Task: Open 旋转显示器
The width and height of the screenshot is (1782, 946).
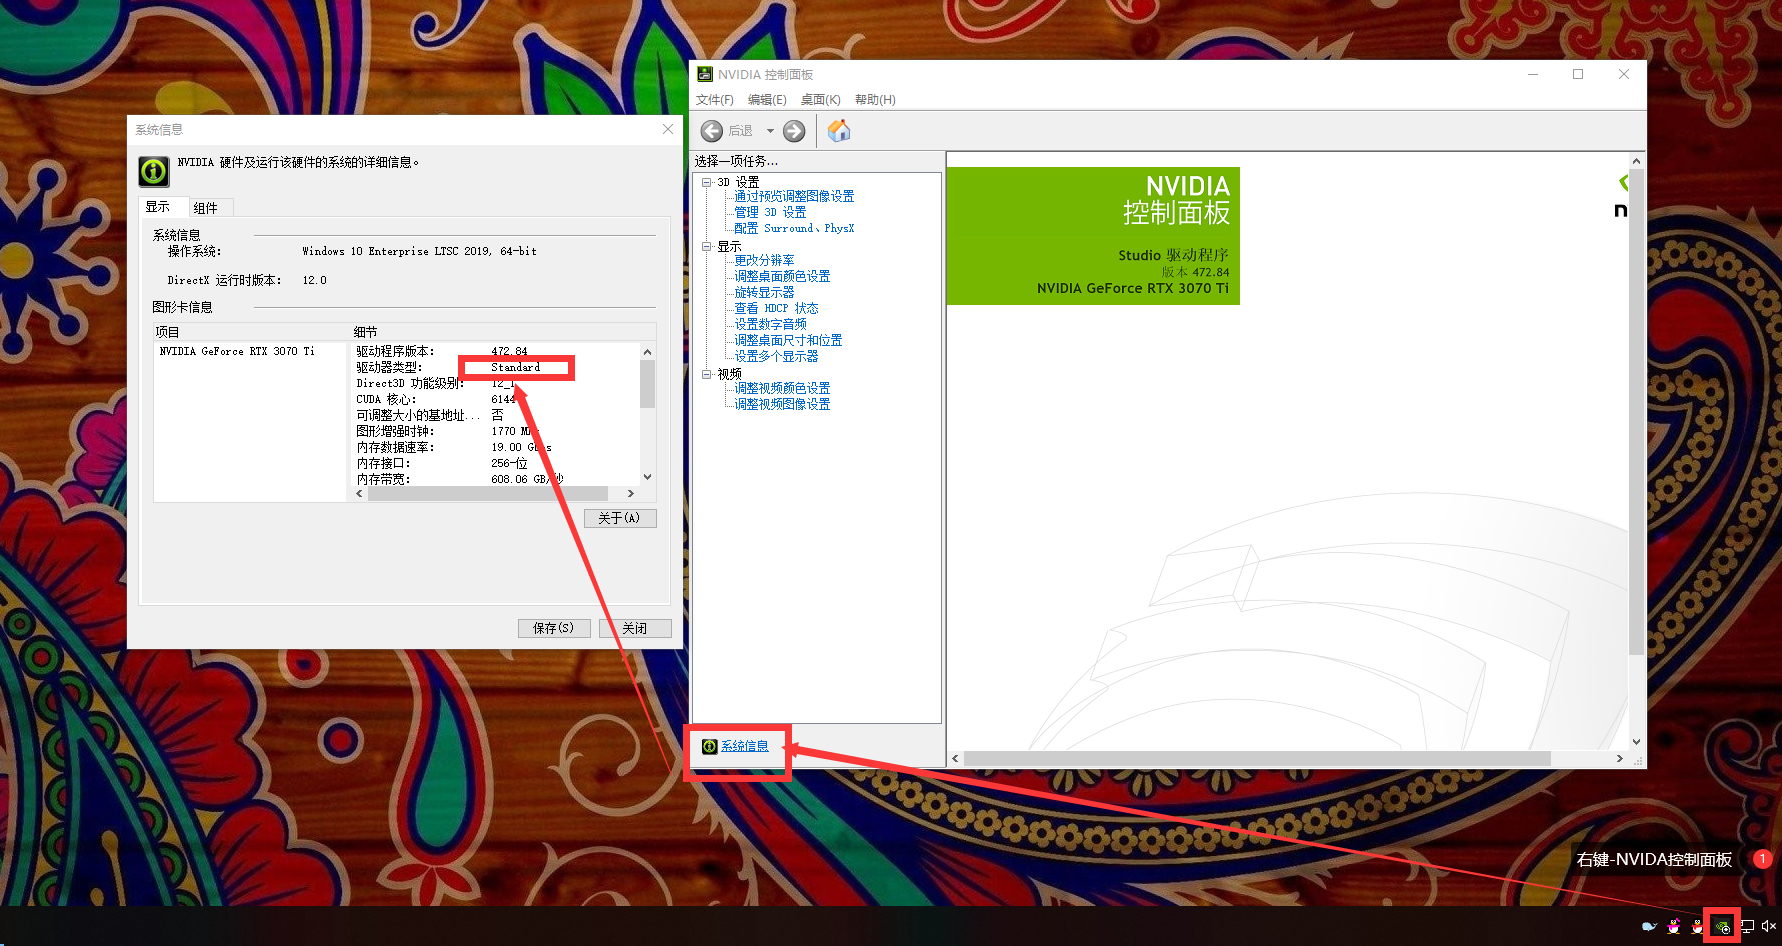Action: tap(764, 292)
